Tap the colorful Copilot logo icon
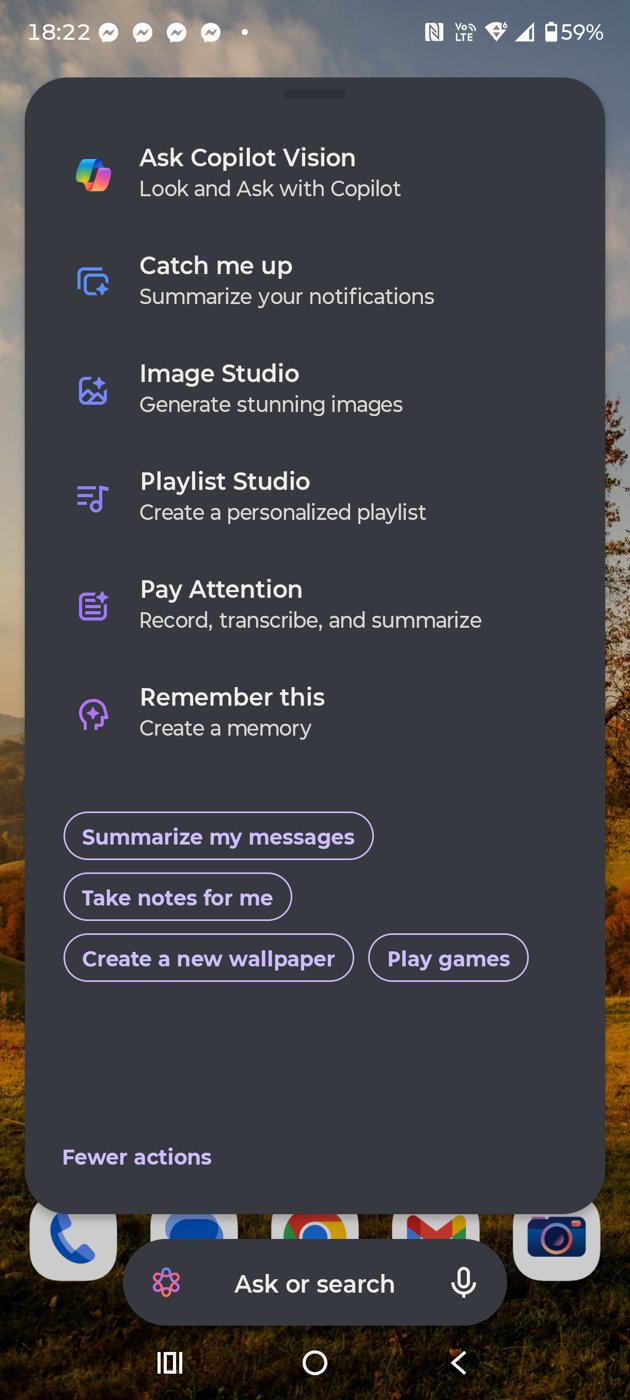Viewport: 630px width, 1400px height. [x=94, y=174]
